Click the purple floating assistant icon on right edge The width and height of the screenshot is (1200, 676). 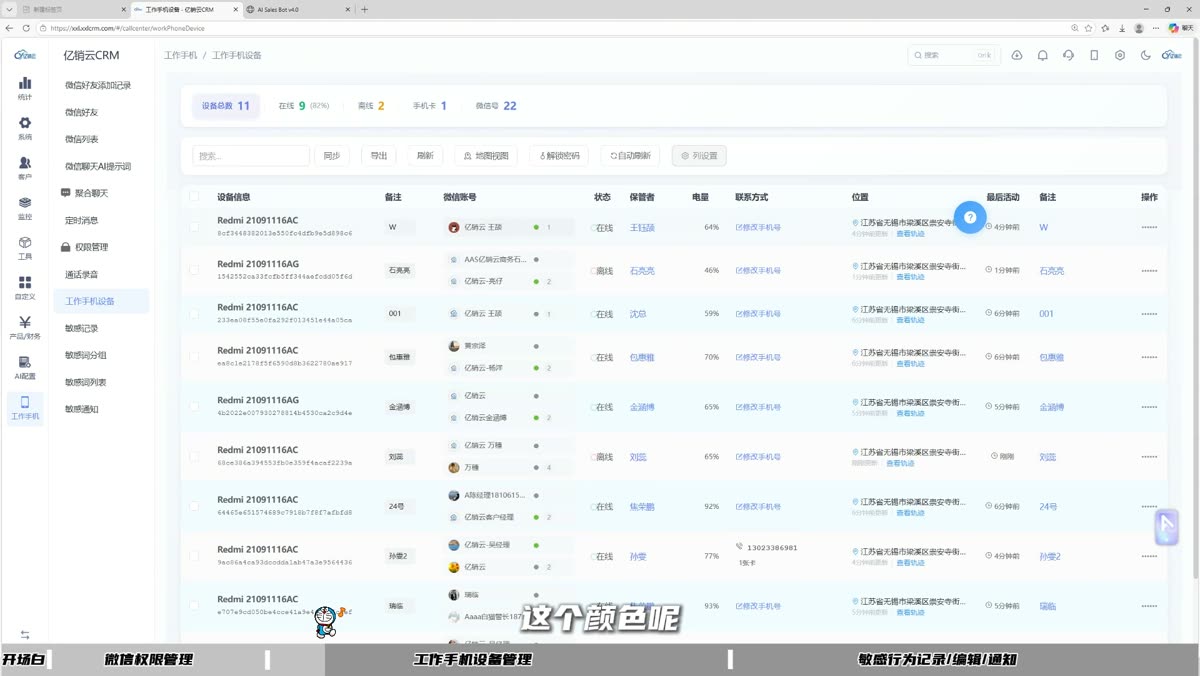pos(1167,527)
